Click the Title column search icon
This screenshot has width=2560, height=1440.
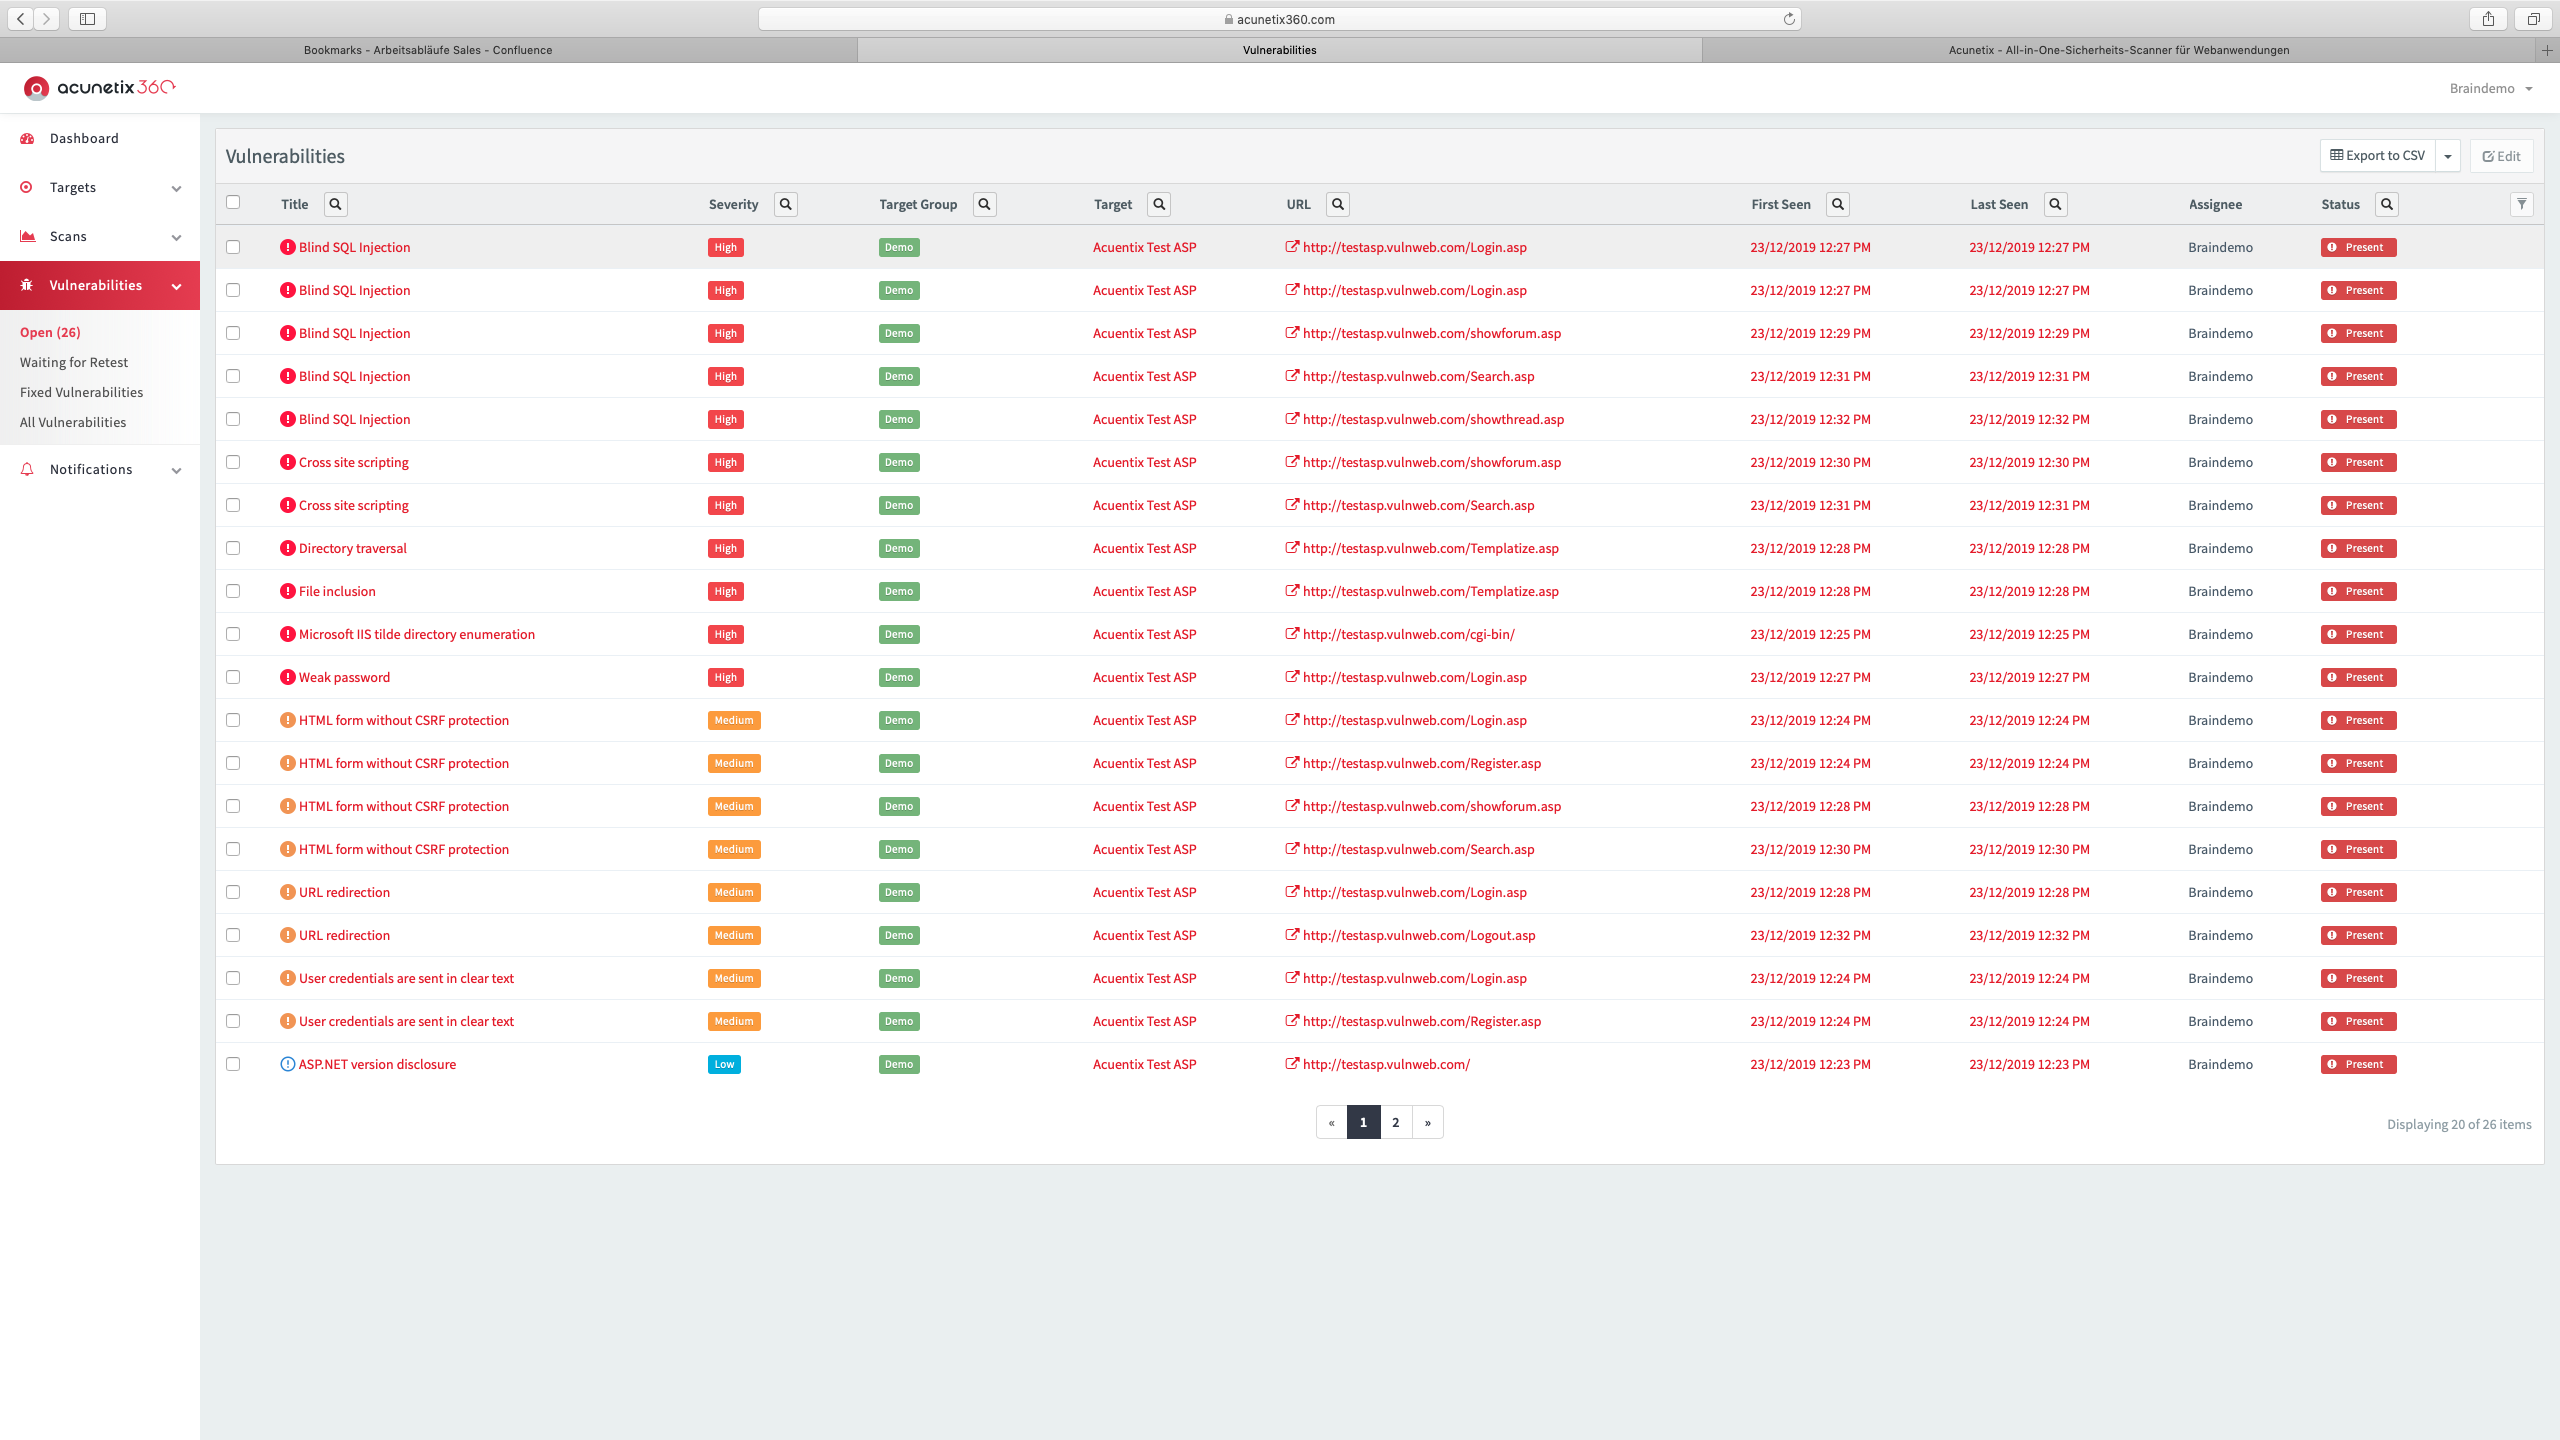pyautogui.click(x=336, y=204)
